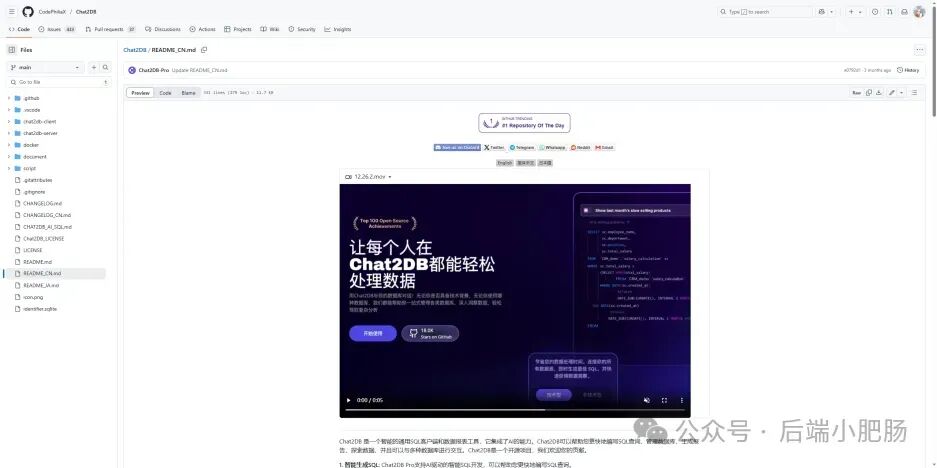Click the video progress bar
Image resolution: width=937 pixels, height=468 pixels.
click(515, 410)
